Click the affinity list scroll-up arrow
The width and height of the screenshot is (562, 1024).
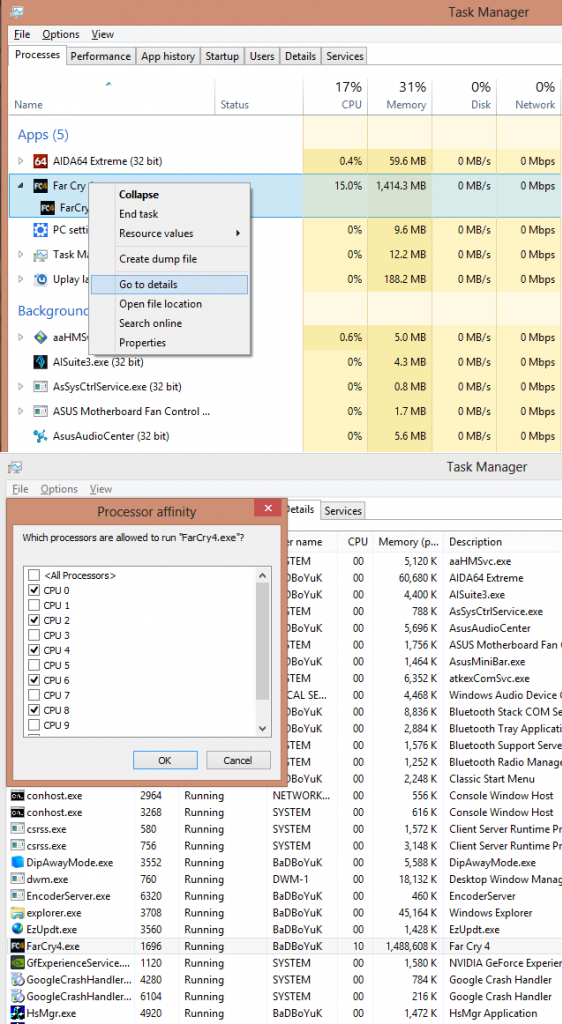263,575
